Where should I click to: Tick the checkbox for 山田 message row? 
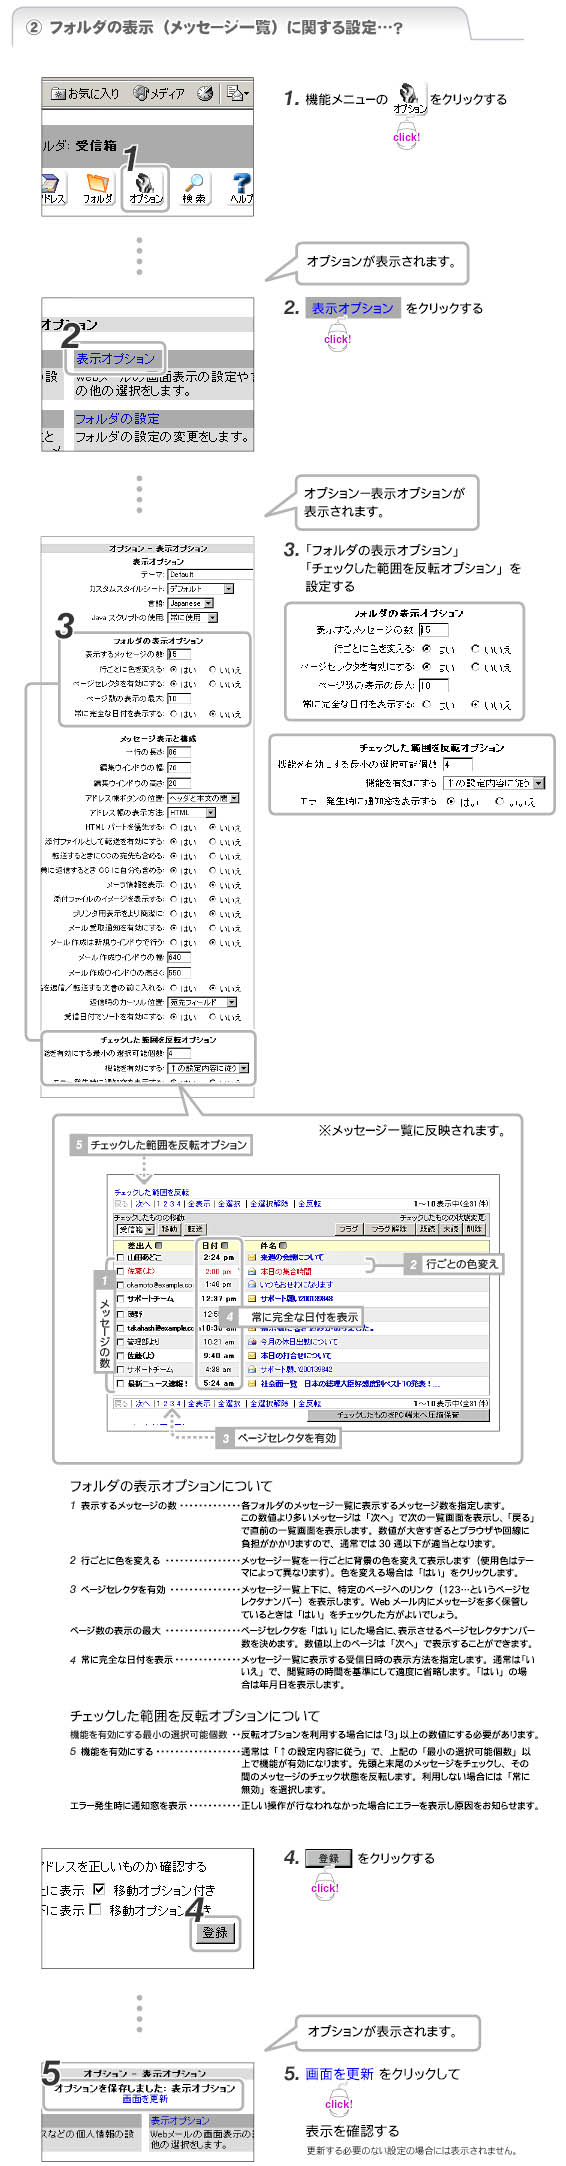pyautogui.click(x=121, y=1257)
